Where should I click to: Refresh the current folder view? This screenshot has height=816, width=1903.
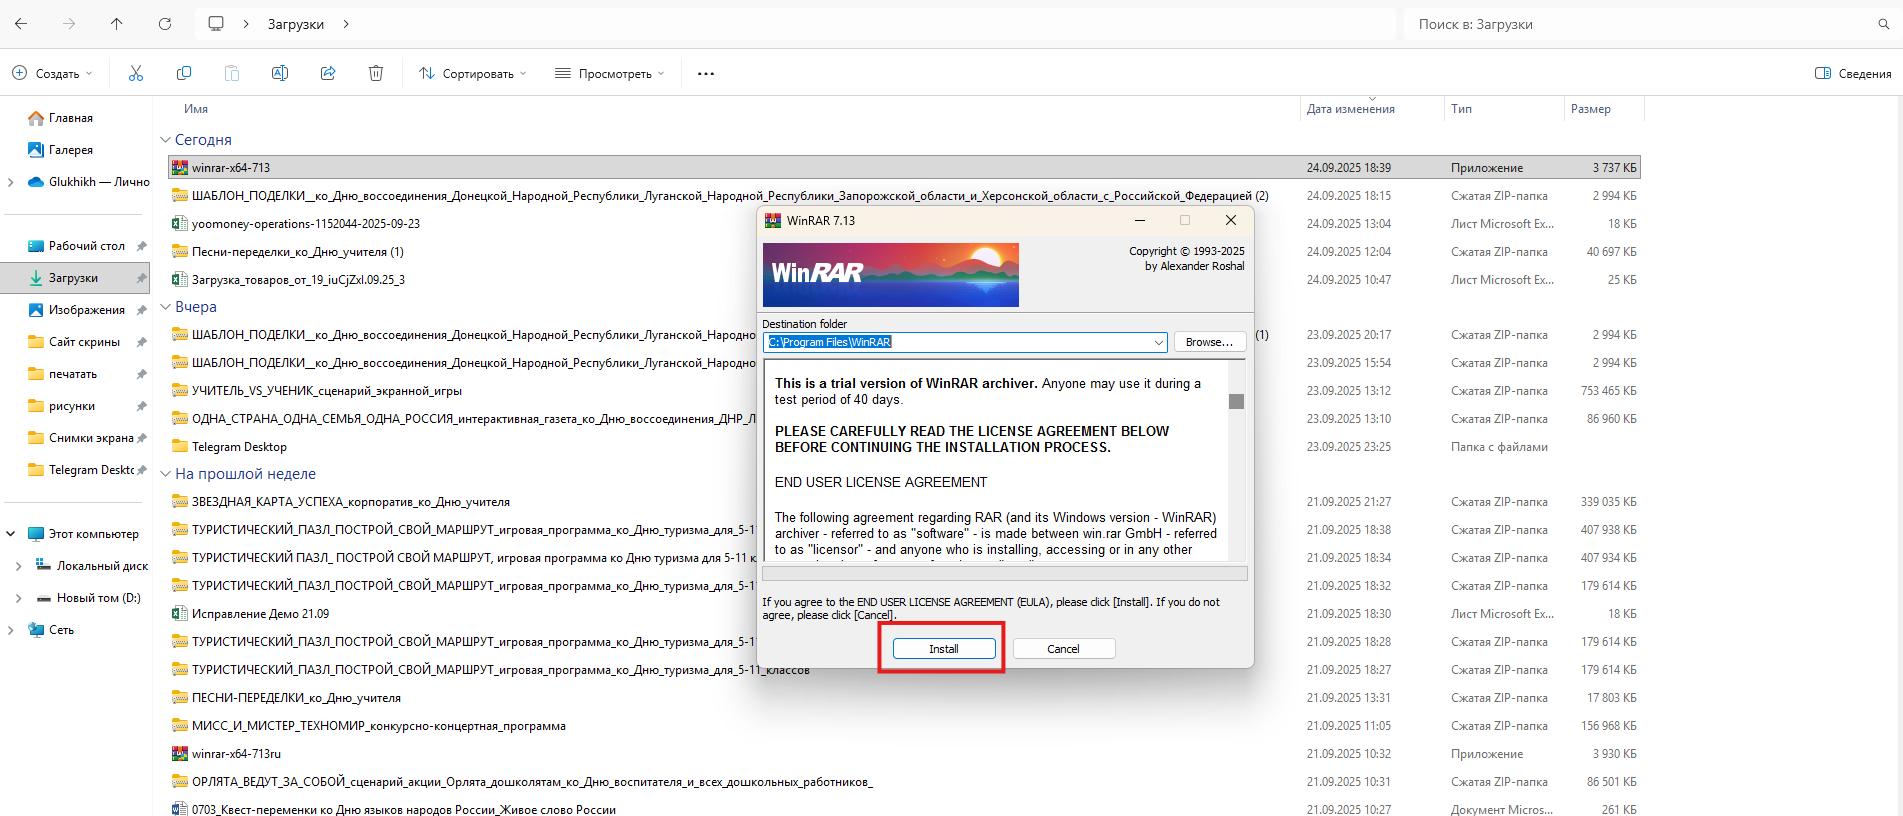(165, 24)
